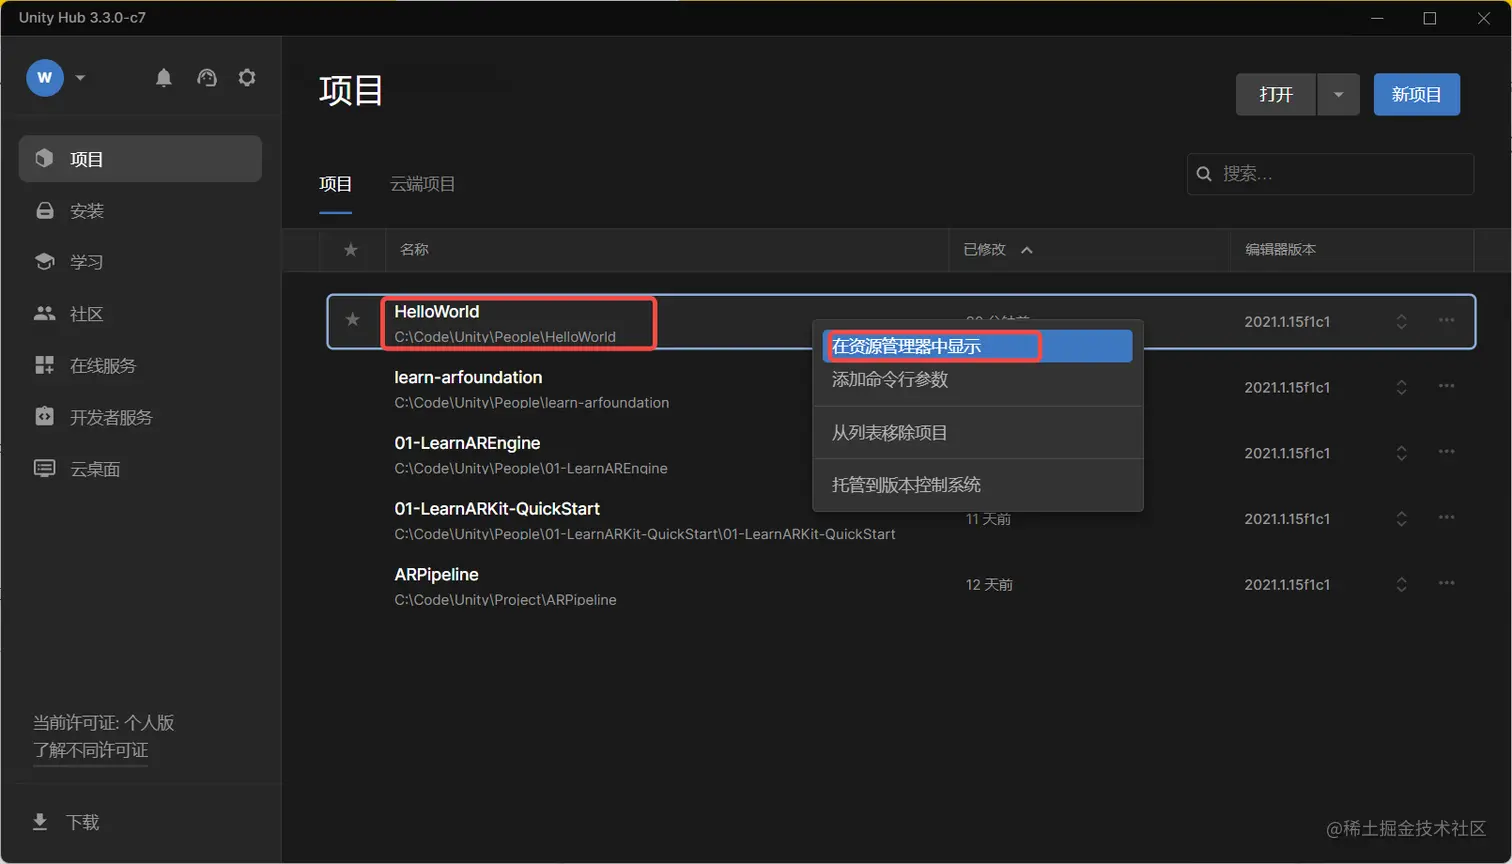Open more options for ARPipeline row
Viewport: 1512px width, 864px height.
pyautogui.click(x=1446, y=584)
